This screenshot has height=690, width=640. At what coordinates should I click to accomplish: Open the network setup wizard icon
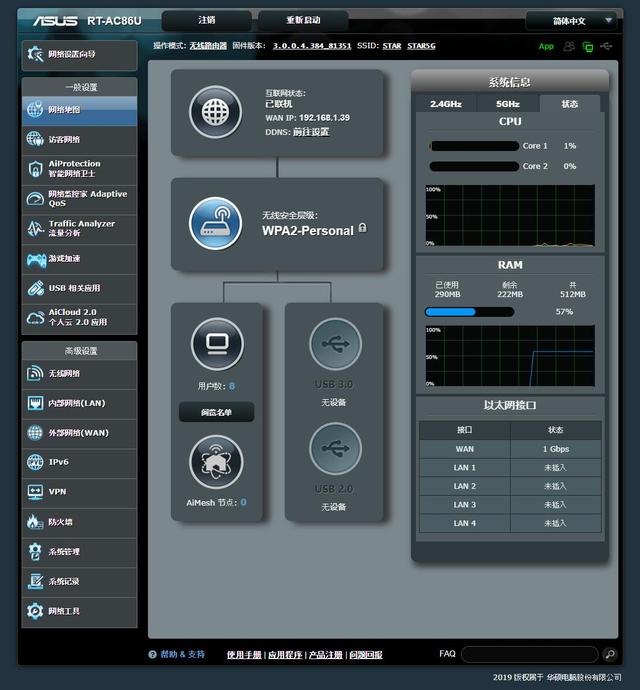point(35,54)
